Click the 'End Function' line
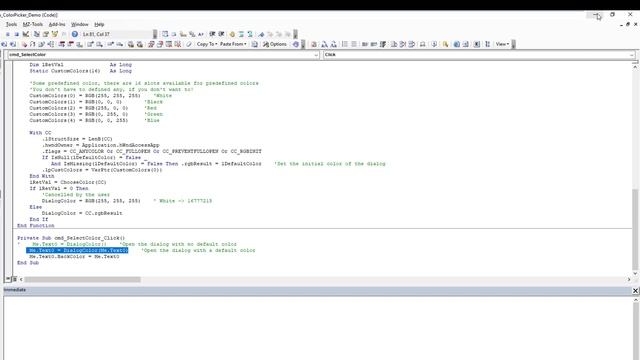The width and height of the screenshot is (640, 360). click(x=36, y=225)
